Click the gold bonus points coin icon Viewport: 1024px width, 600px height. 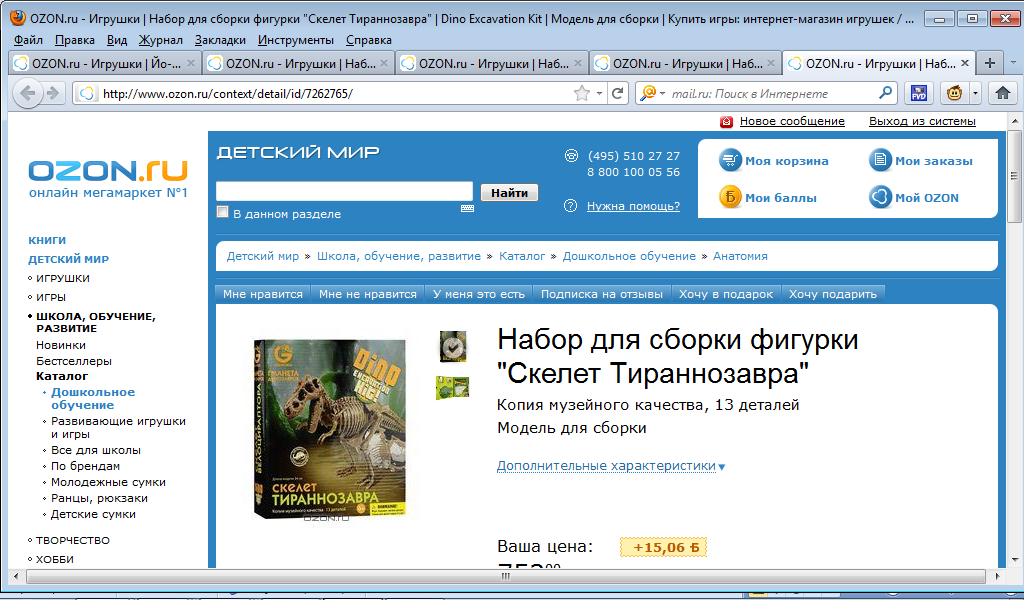tap(730, 197)
